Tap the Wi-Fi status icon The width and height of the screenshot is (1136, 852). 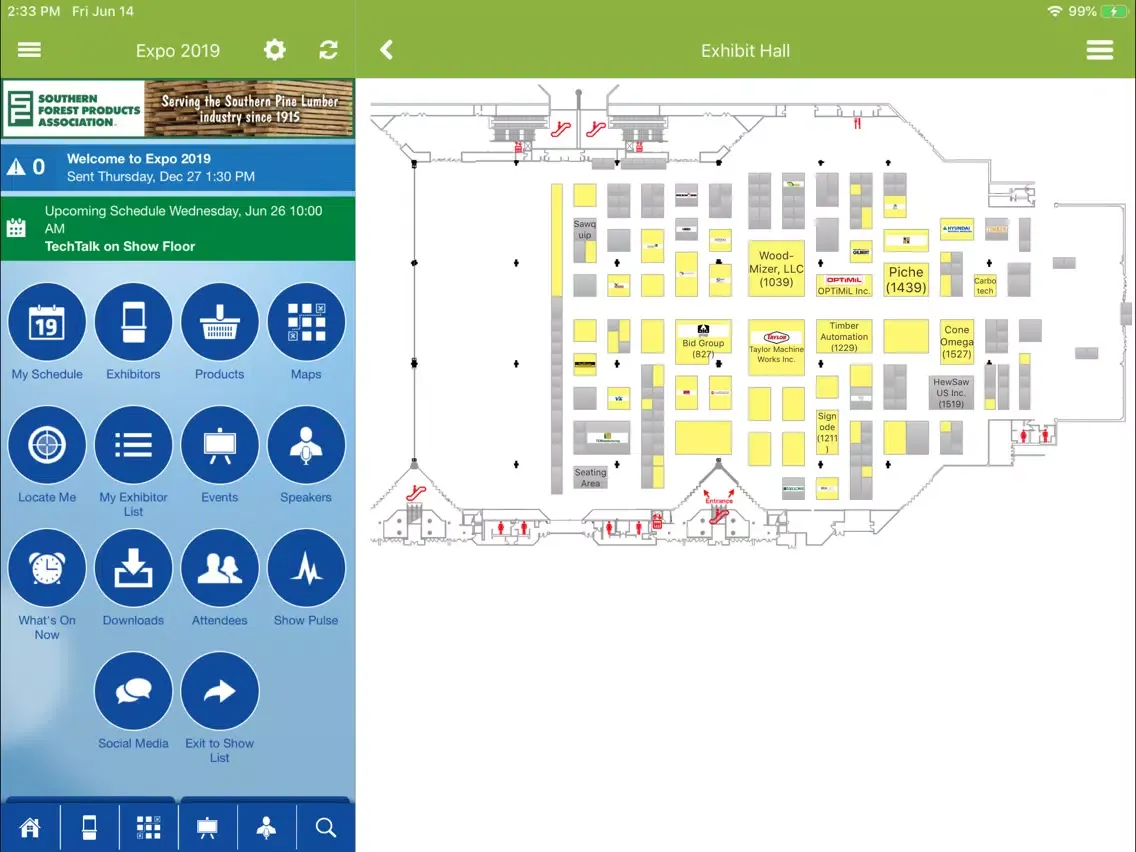1055,11
